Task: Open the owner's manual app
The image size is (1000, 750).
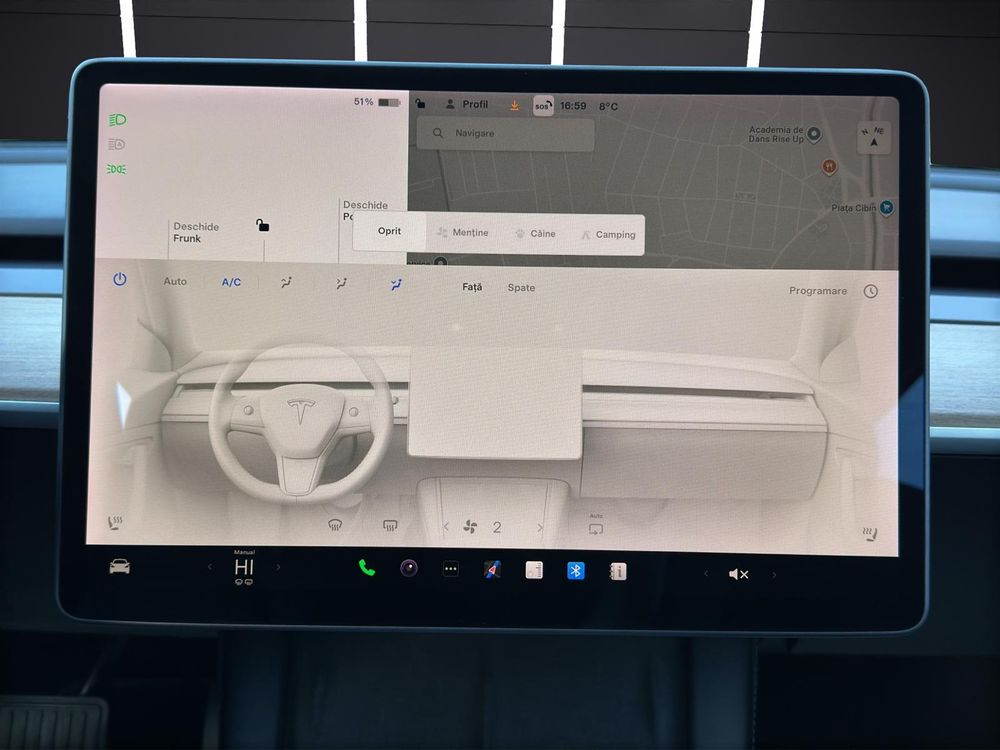Action: [617, 571]
